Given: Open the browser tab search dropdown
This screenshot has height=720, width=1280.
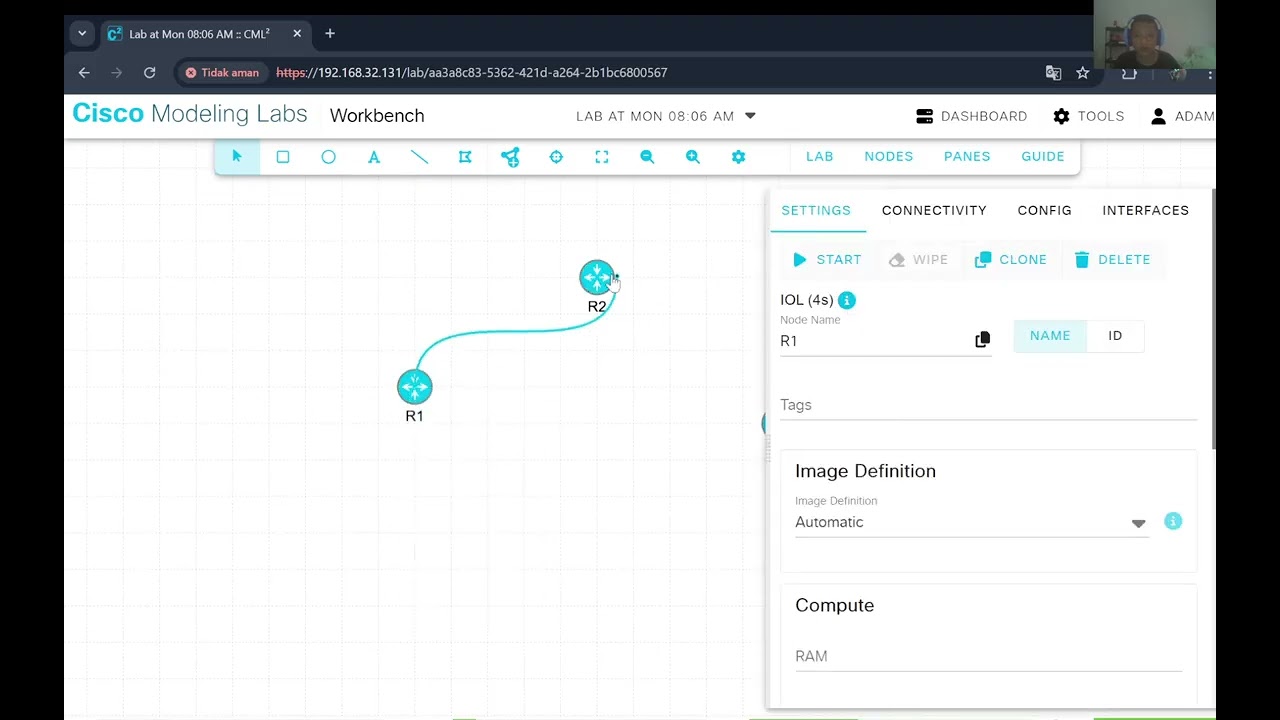Looking at the screenshot, I should pos(82,34).
